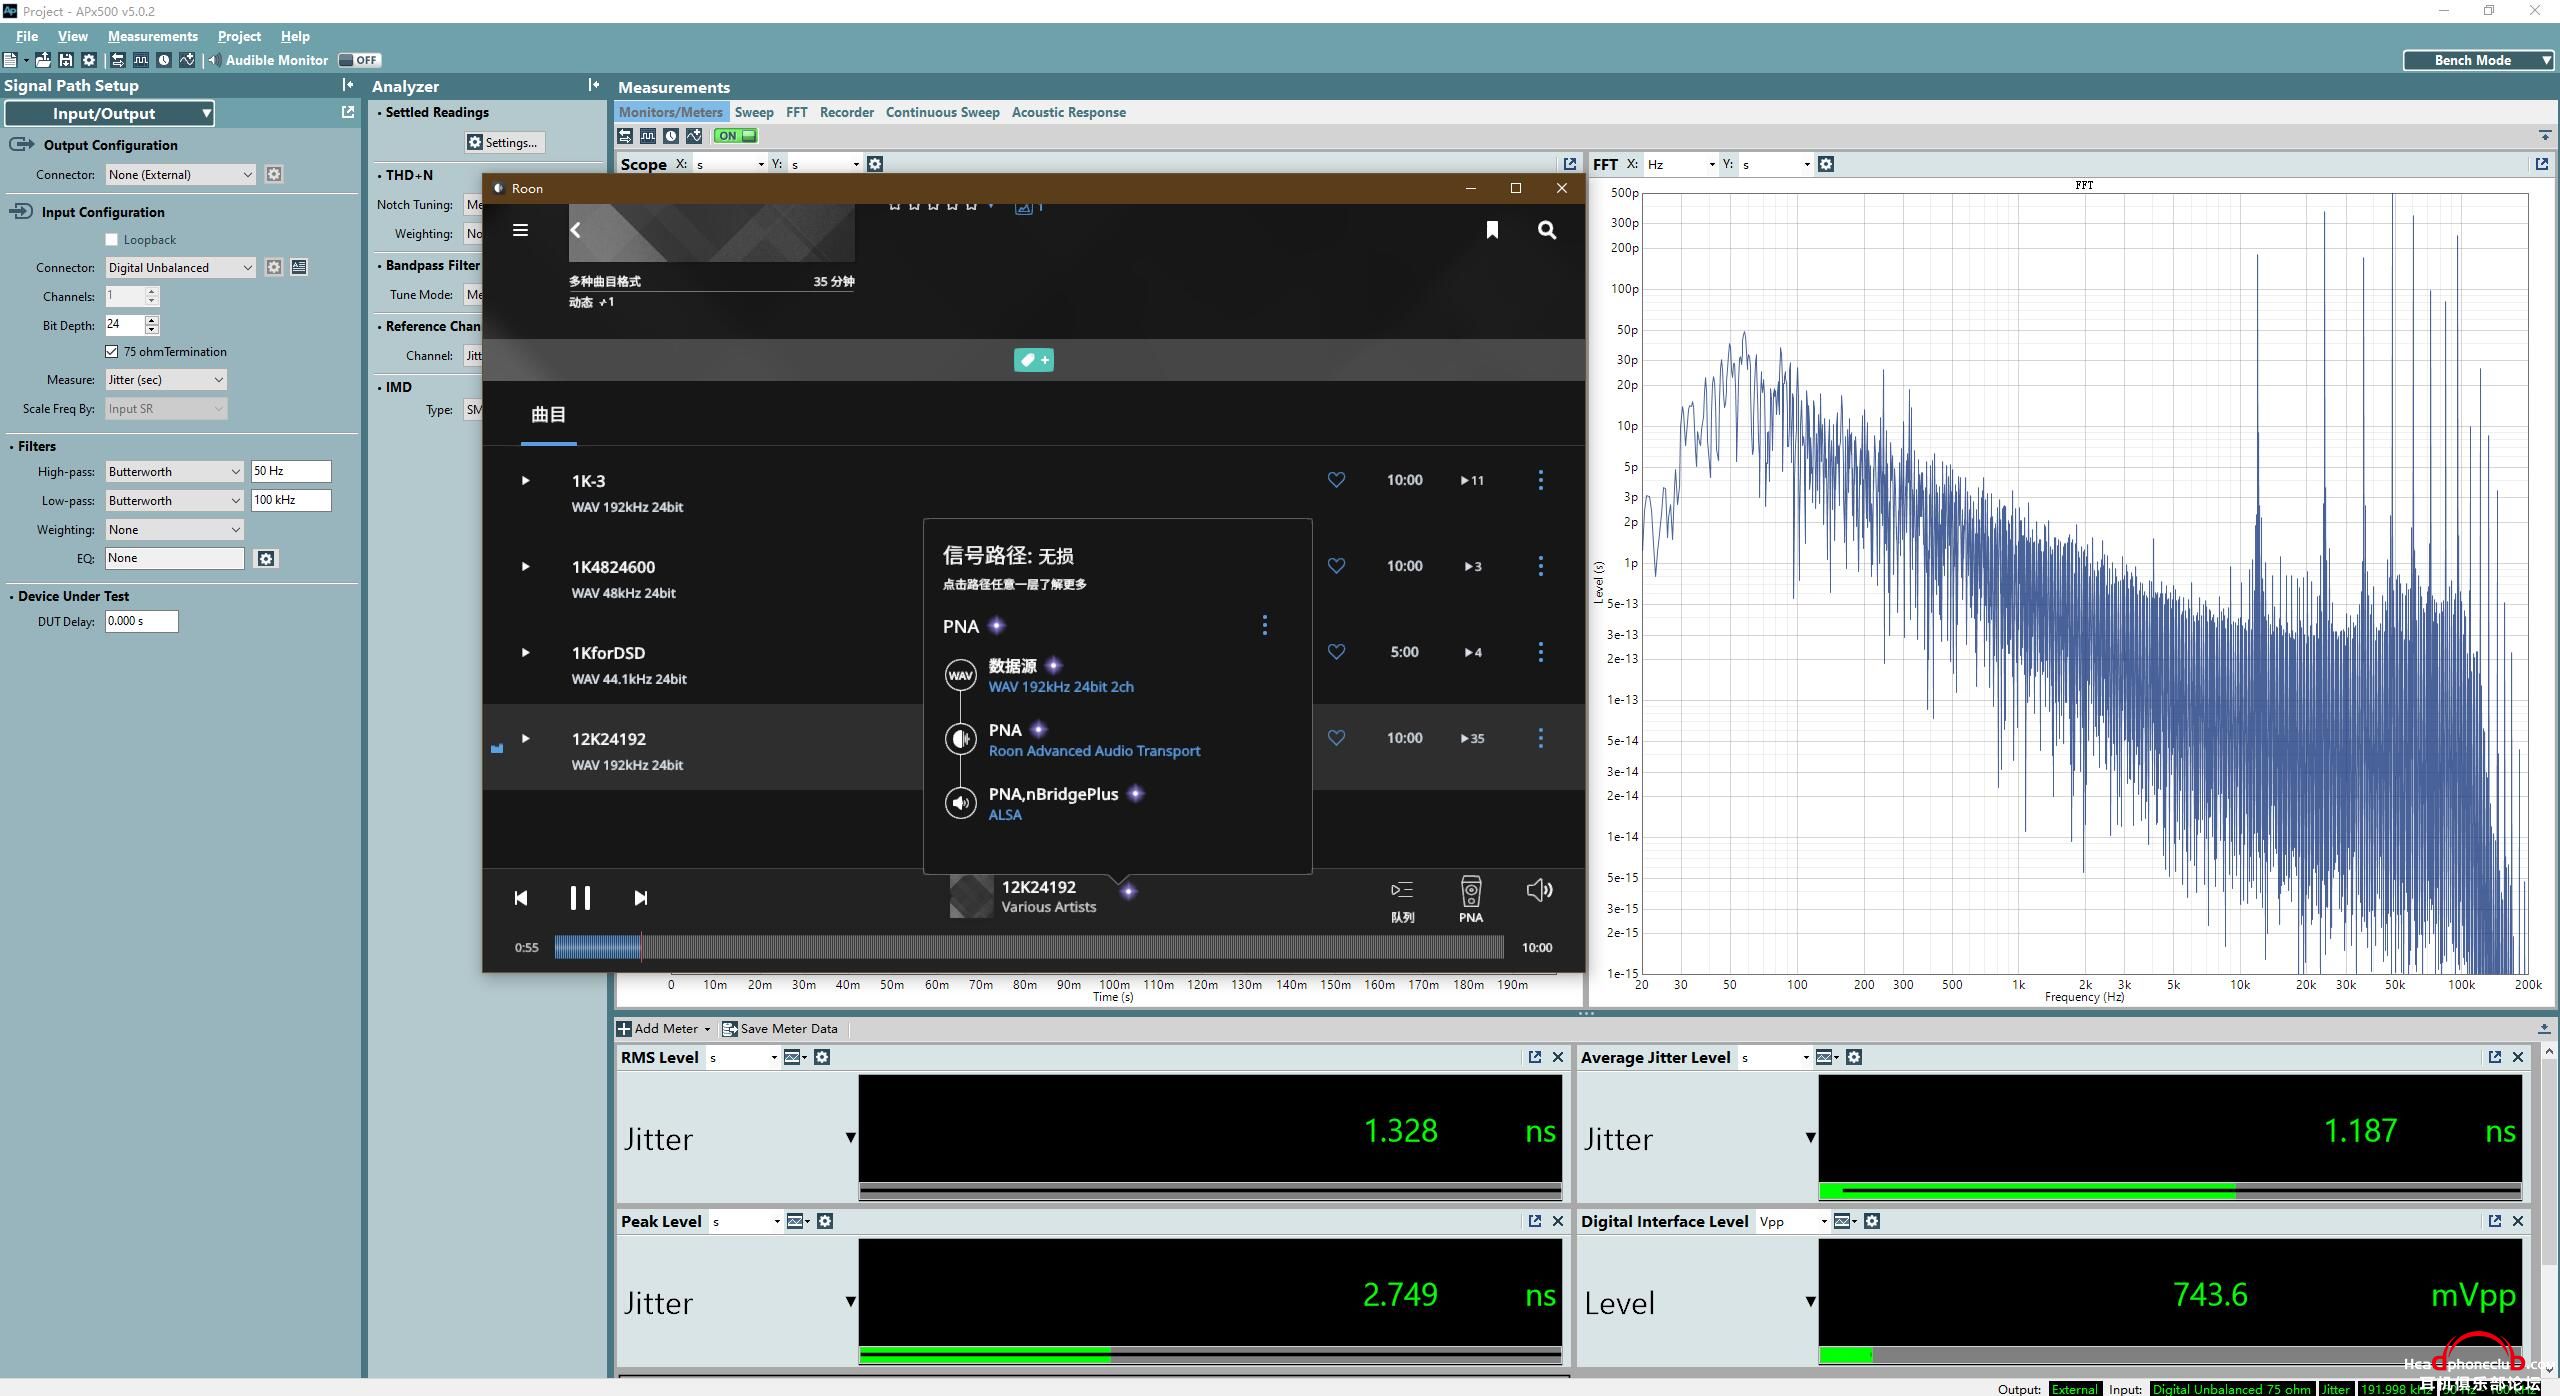Skip to next track in Roon
2560x1396 pixels.
[x=641, y=898]
